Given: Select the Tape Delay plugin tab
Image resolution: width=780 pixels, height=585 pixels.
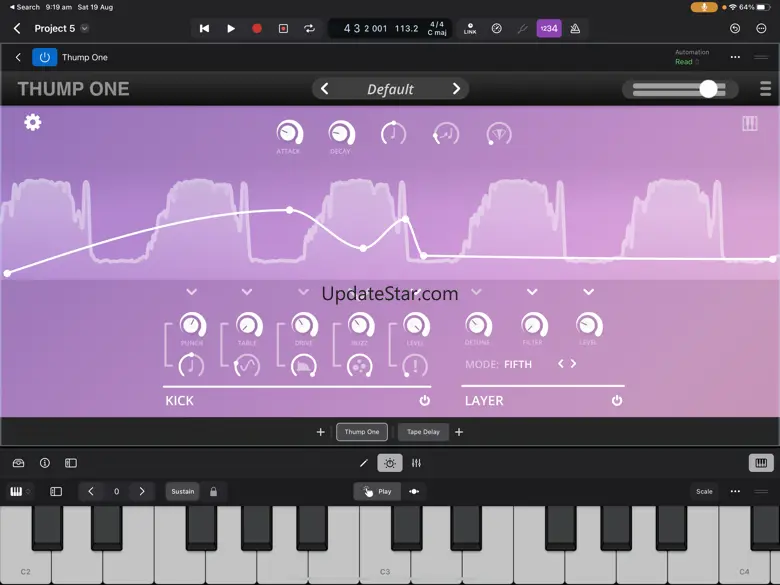Looking at the screenshot, I should (x=423, y=432).
